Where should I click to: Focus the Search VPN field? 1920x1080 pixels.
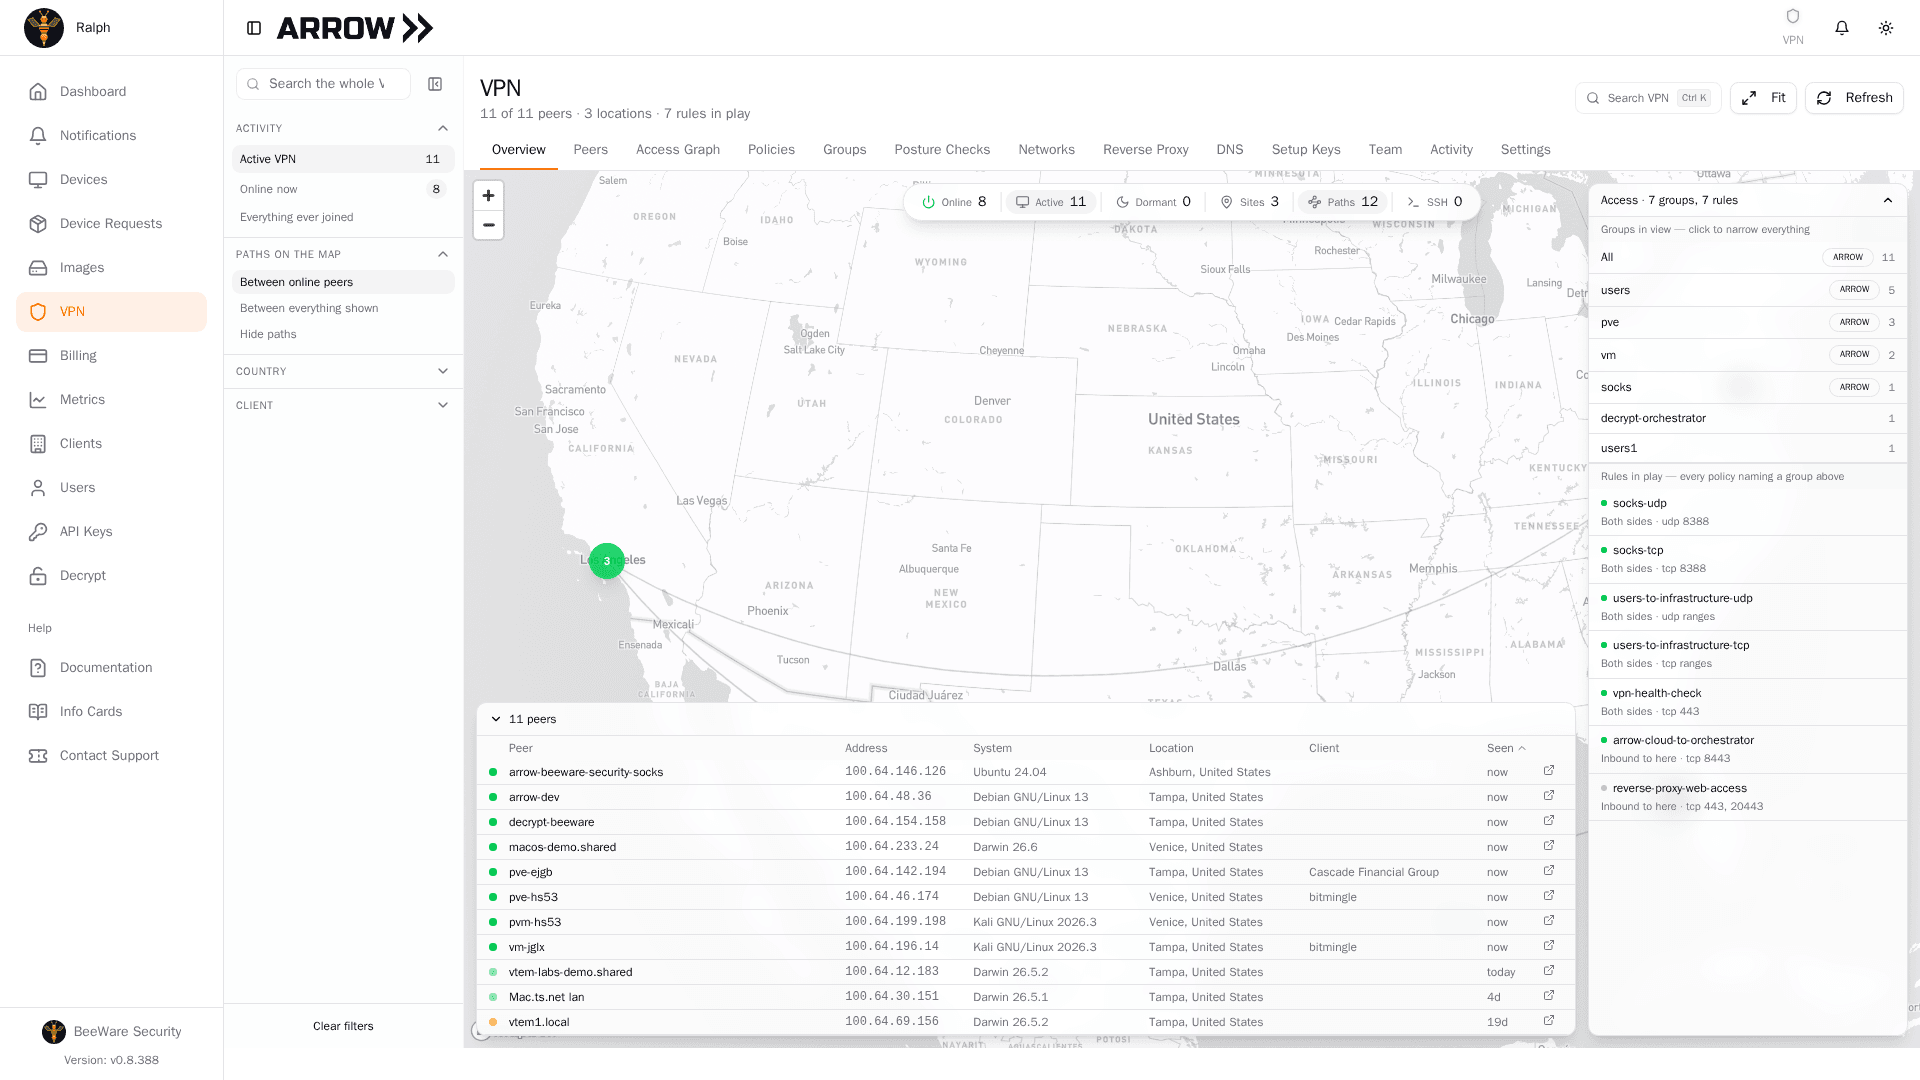1647,98
